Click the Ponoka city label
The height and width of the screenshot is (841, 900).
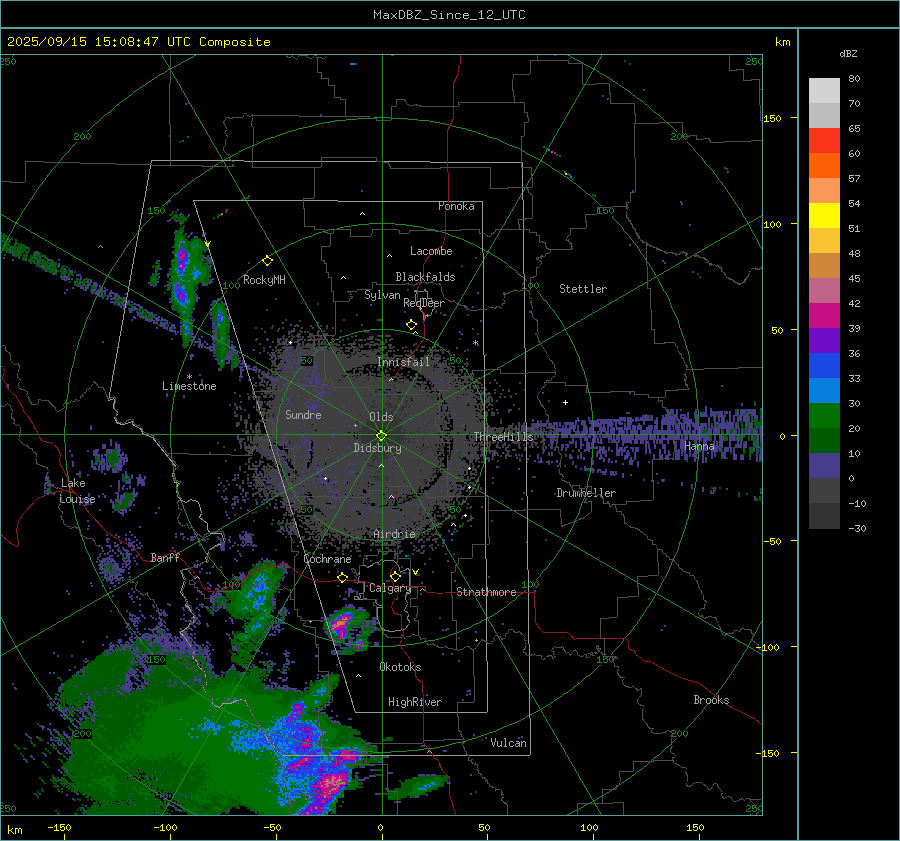[x=456, y=206]
